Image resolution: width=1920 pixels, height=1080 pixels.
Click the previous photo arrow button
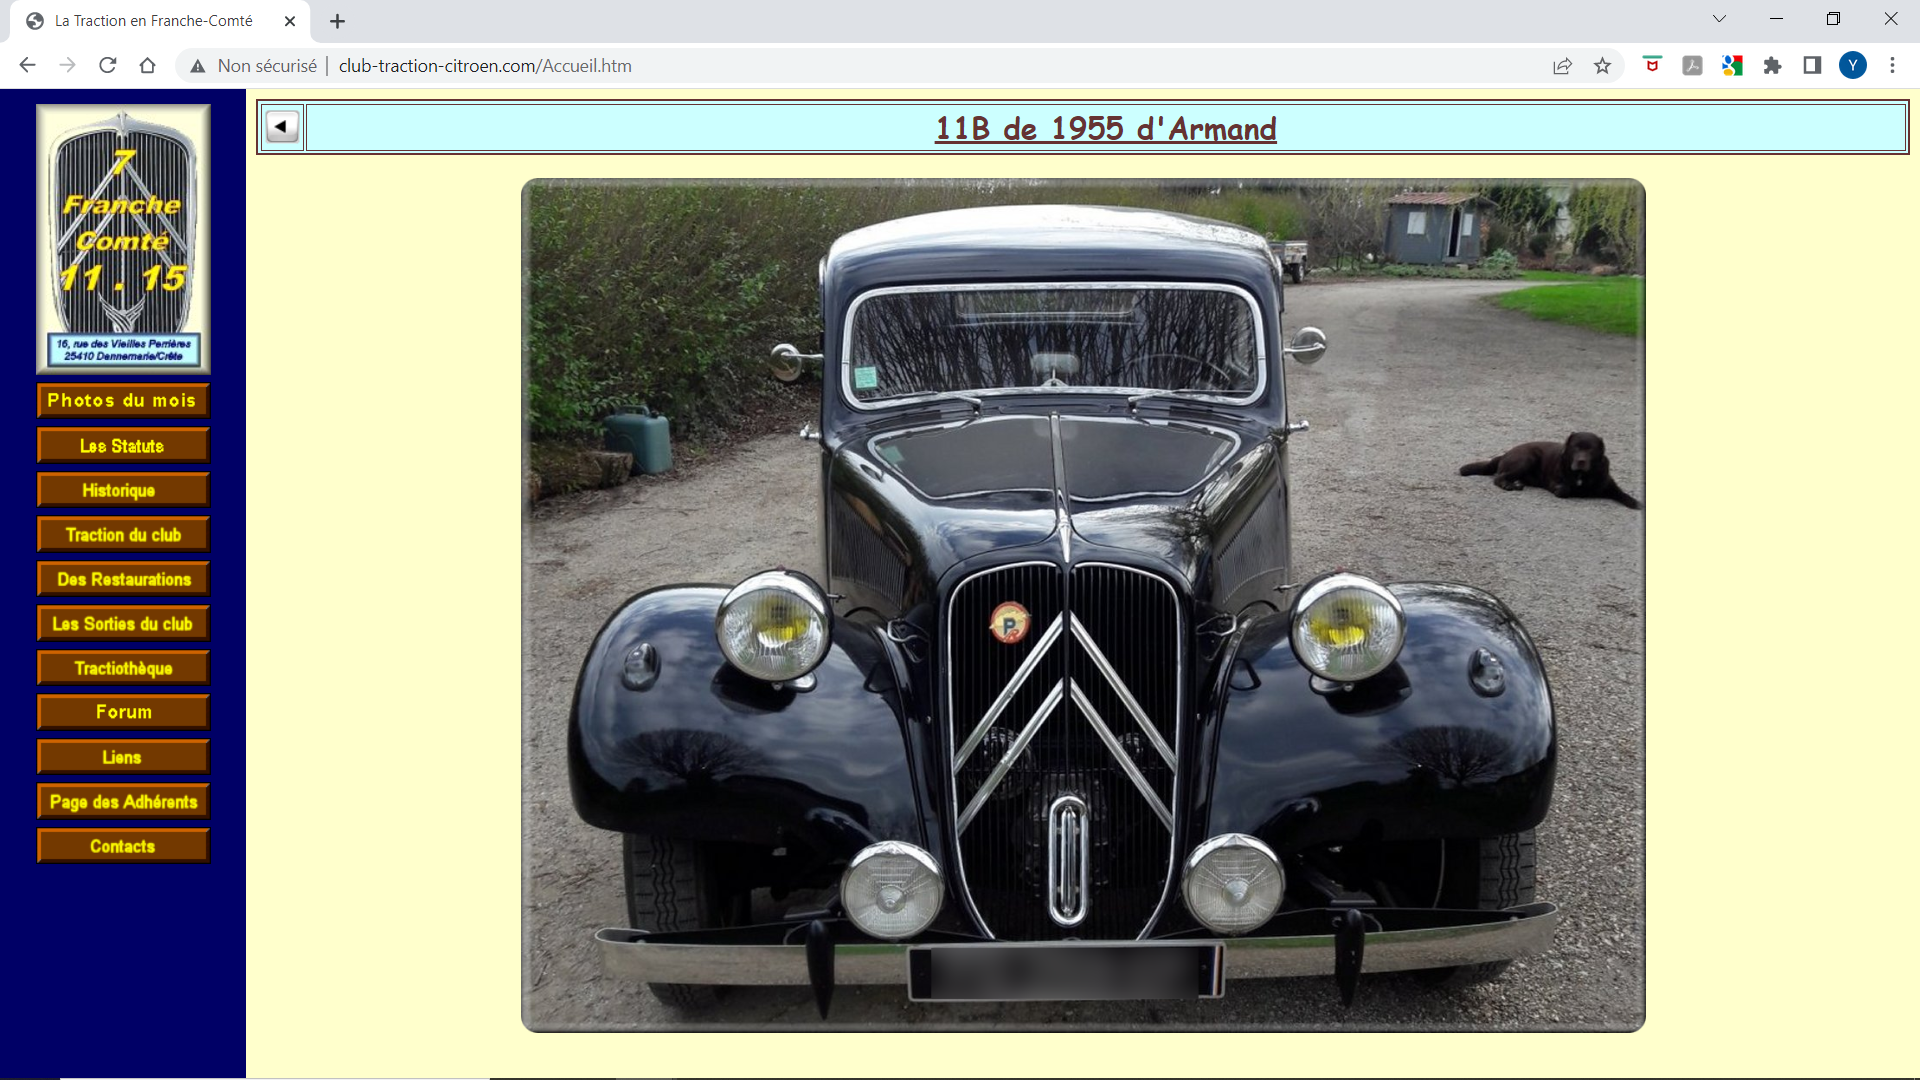282,127
